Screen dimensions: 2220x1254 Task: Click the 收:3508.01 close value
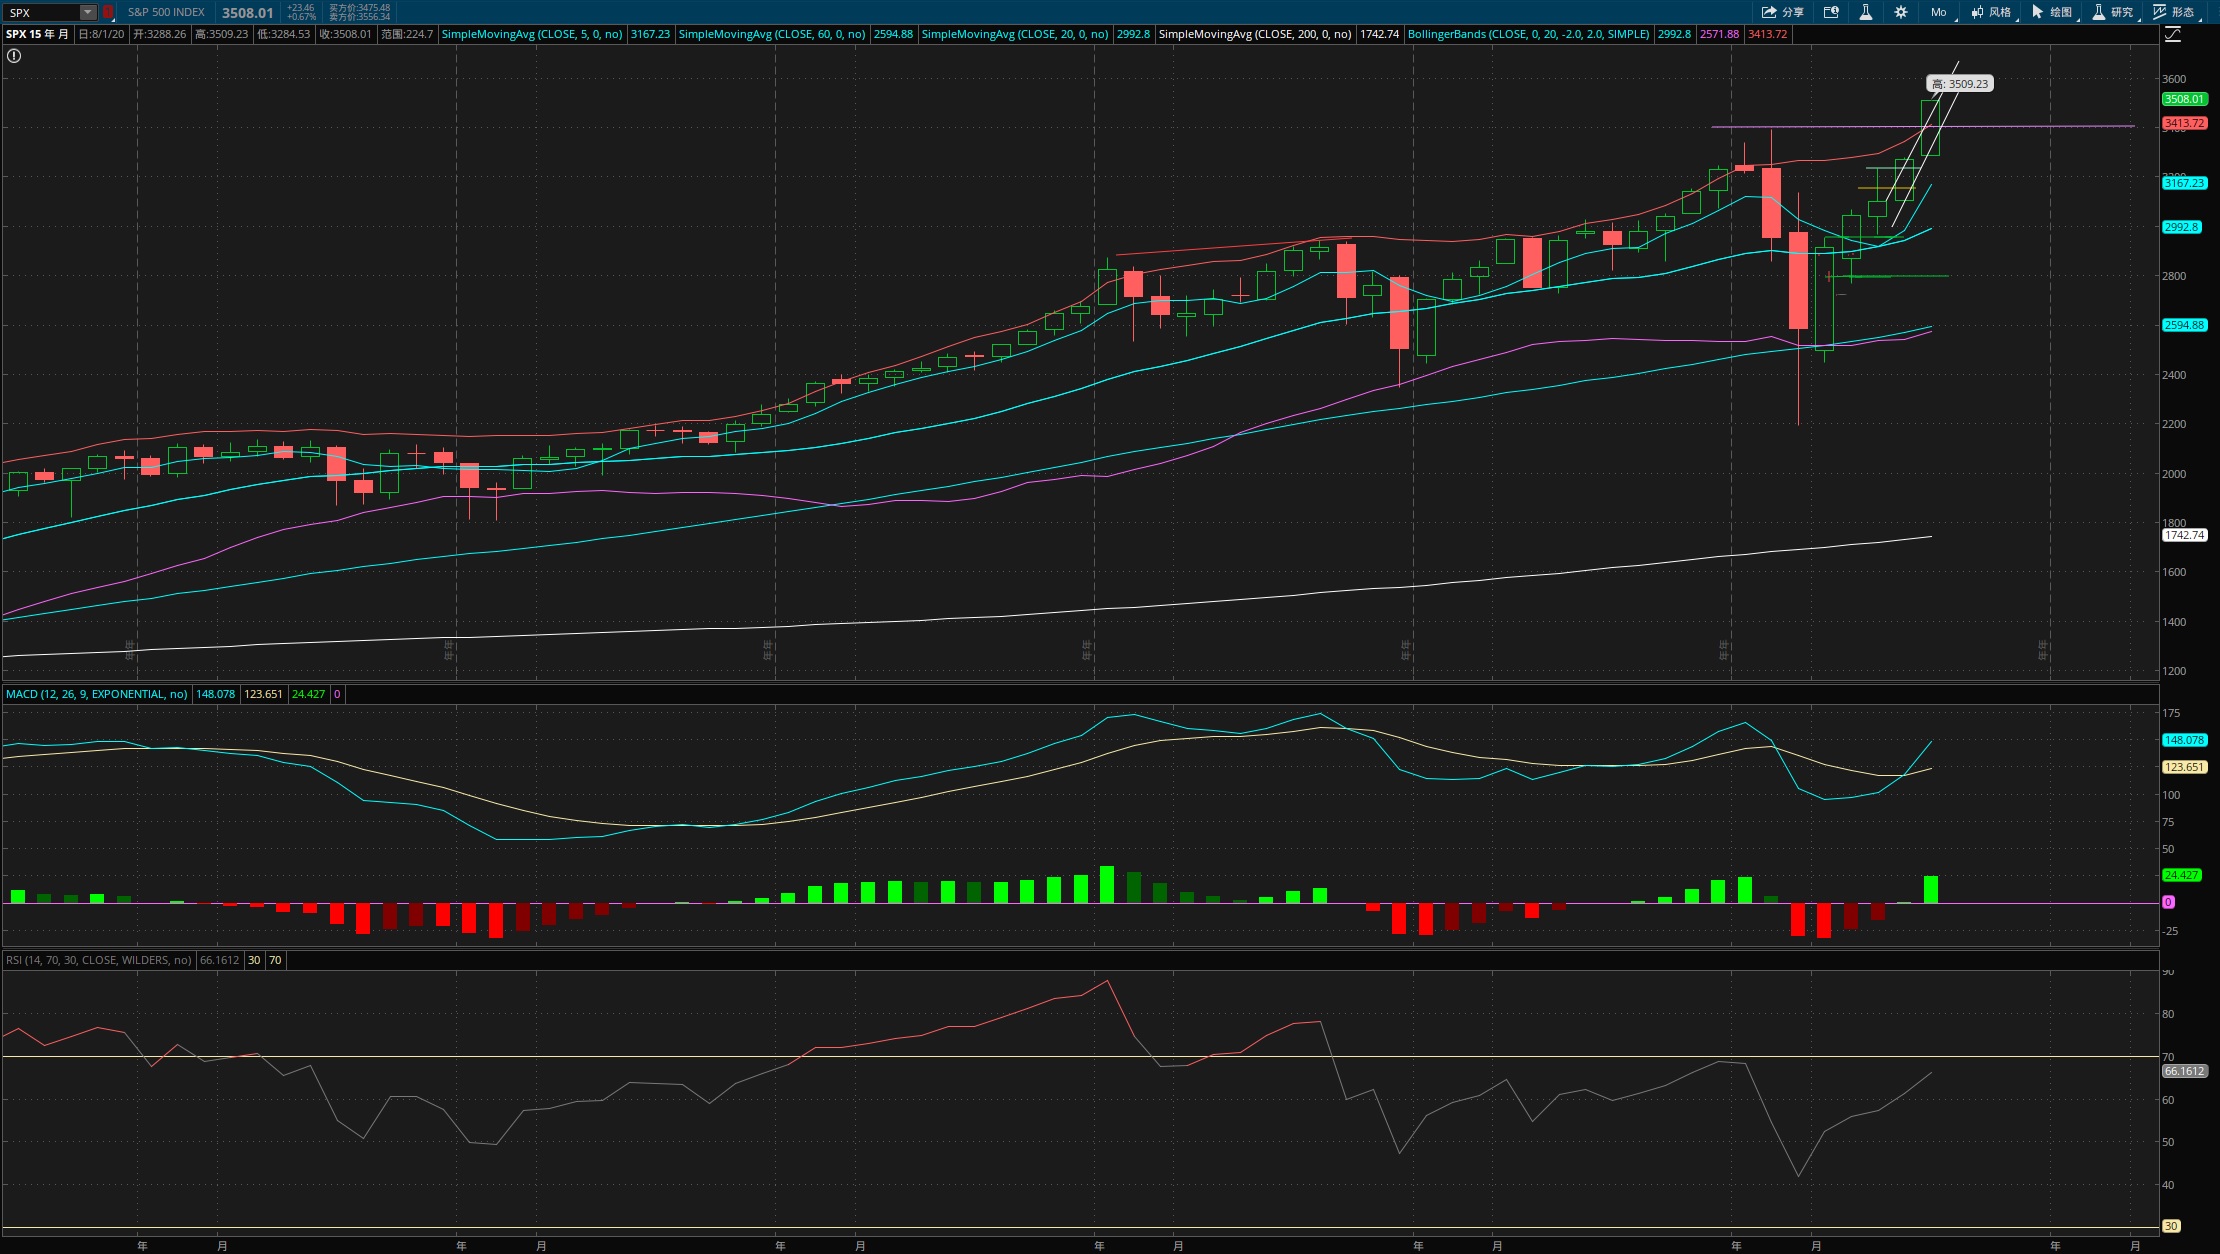345,34
